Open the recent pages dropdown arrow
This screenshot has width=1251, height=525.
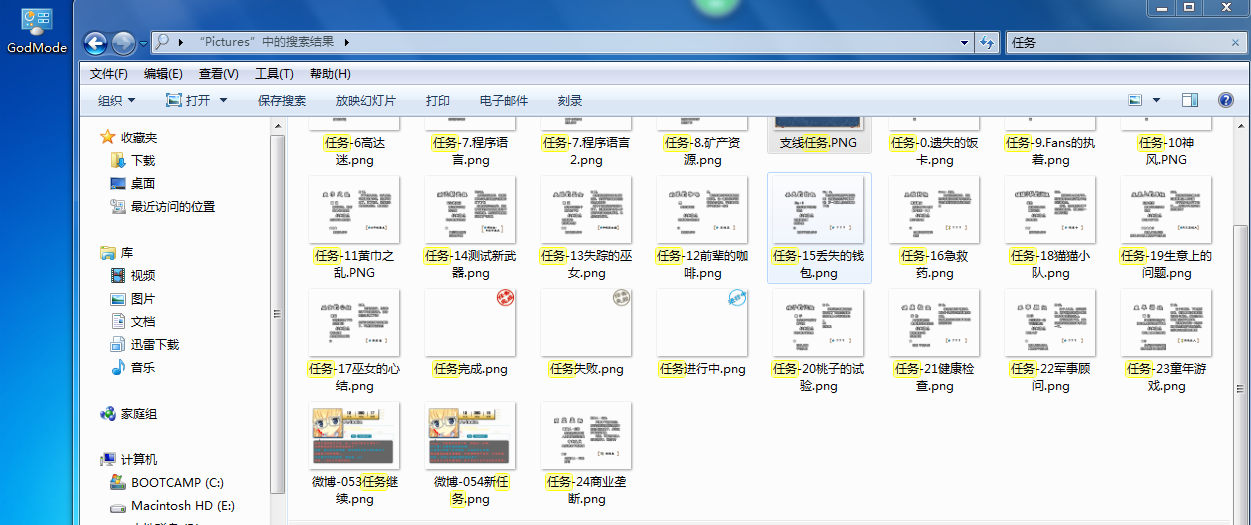pyautogui.click(x=144, y=43)
